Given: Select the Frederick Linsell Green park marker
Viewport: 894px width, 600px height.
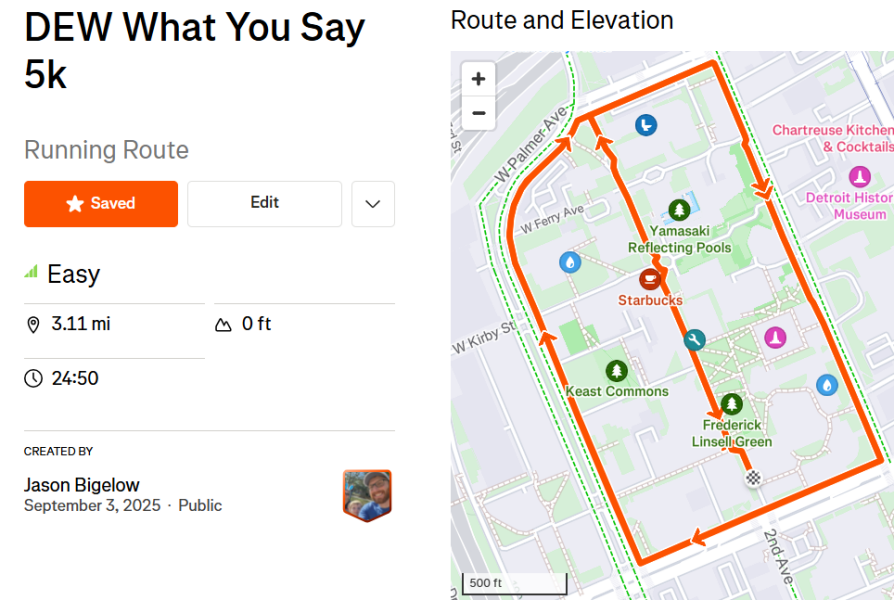Looking at the screenshot, I should click(732, 404).
